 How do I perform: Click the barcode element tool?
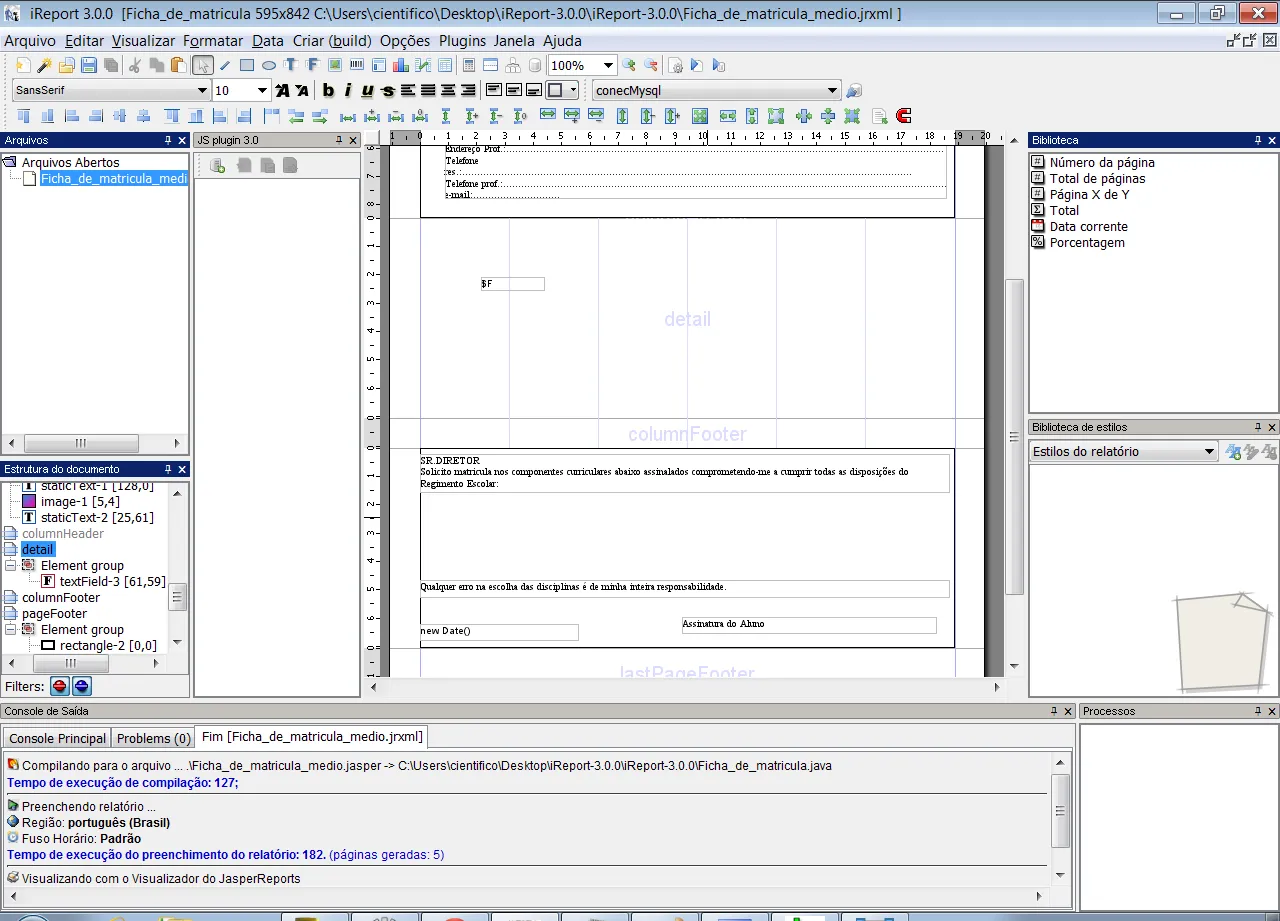pos(356,66)
